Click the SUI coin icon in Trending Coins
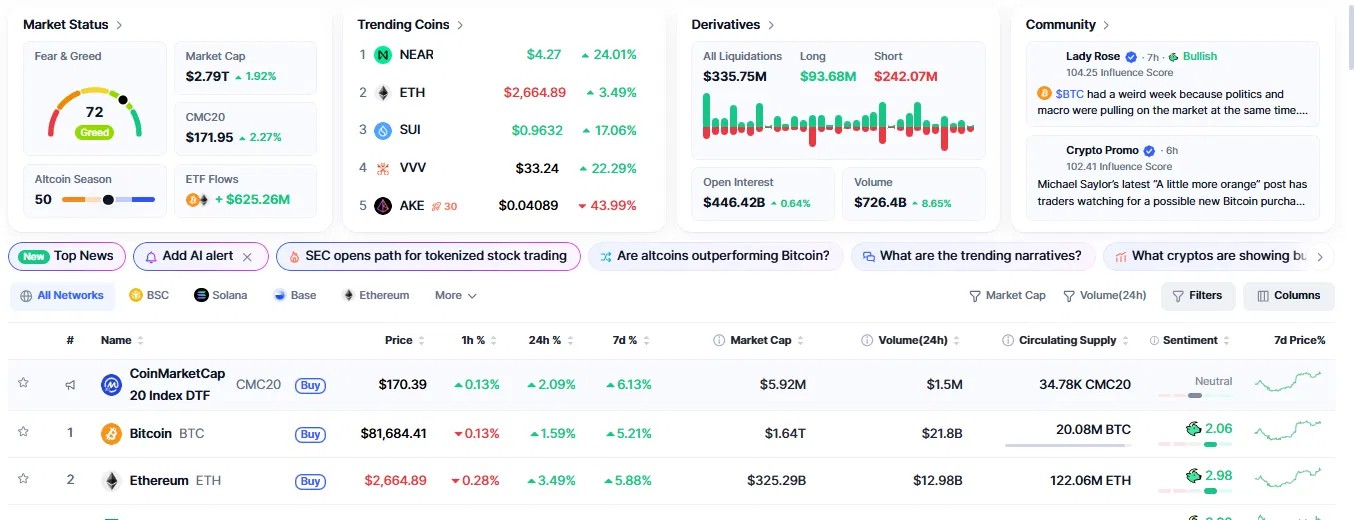The image size is (1354, 520). [x=383, y=130]
